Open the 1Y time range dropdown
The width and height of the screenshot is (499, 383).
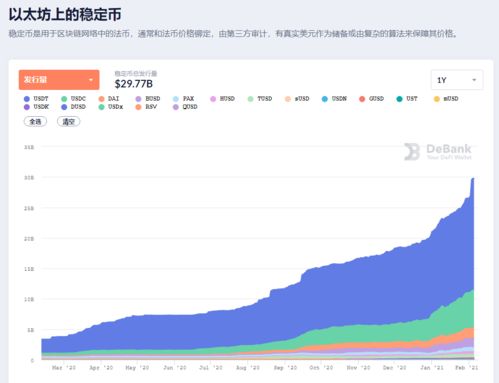coord(457,80)
